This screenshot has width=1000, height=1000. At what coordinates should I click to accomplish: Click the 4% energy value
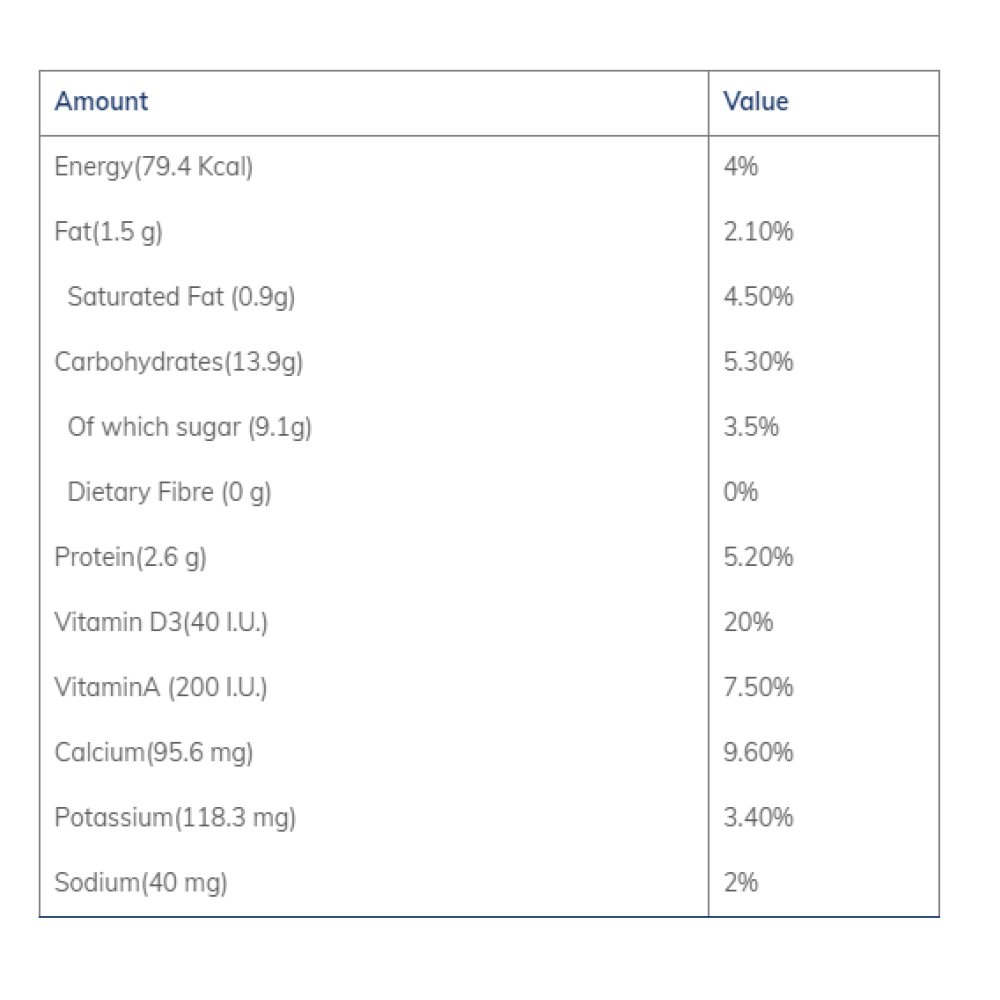[x=741, y=167]
